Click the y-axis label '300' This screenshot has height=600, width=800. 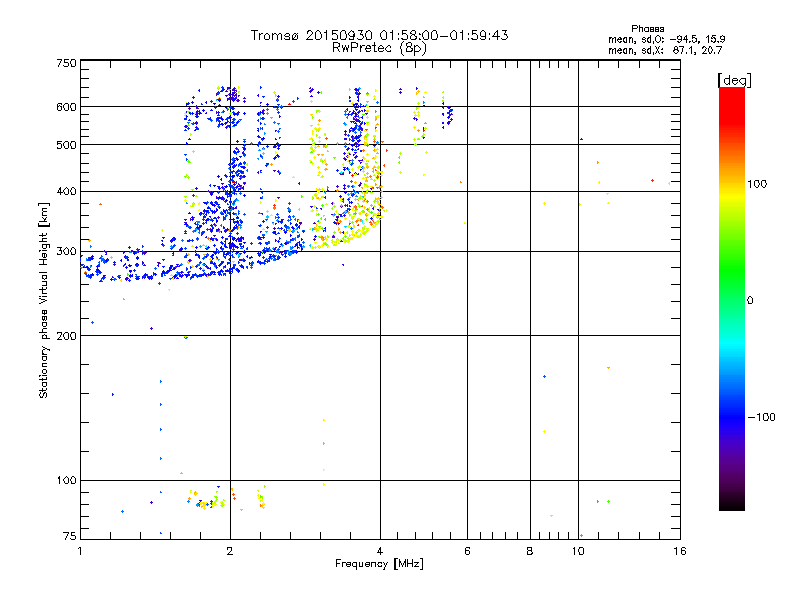66,252
